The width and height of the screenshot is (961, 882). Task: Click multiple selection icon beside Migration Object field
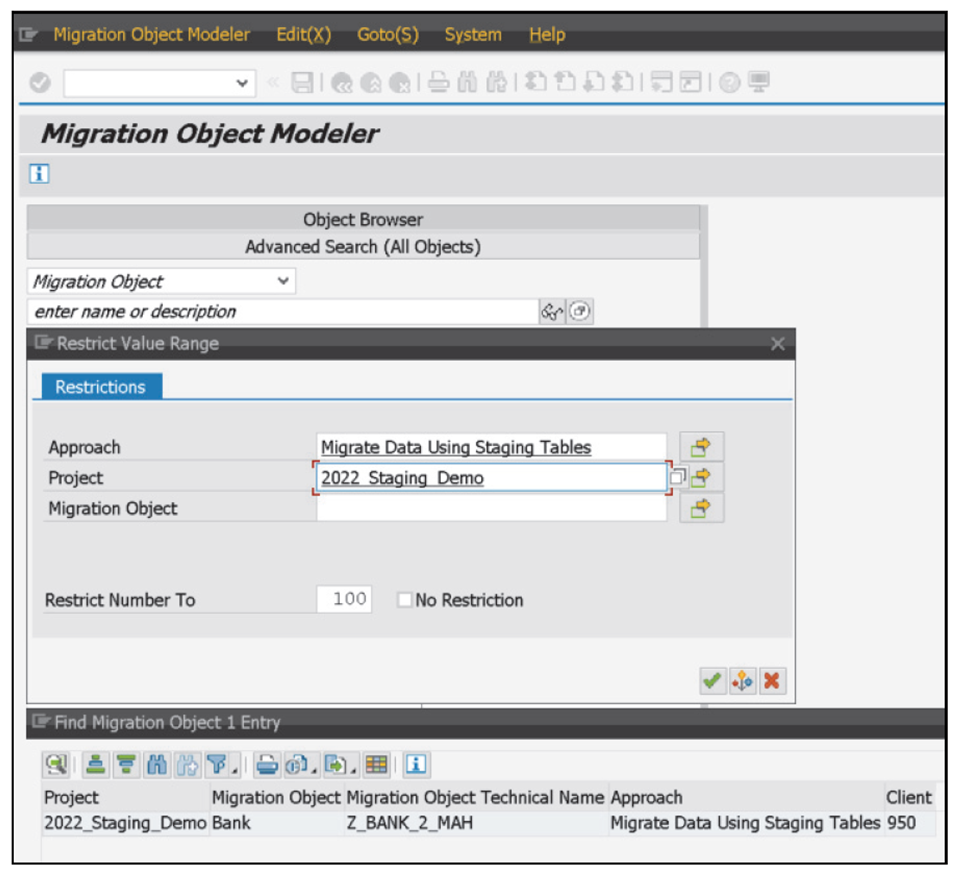[x=700, y=508]
